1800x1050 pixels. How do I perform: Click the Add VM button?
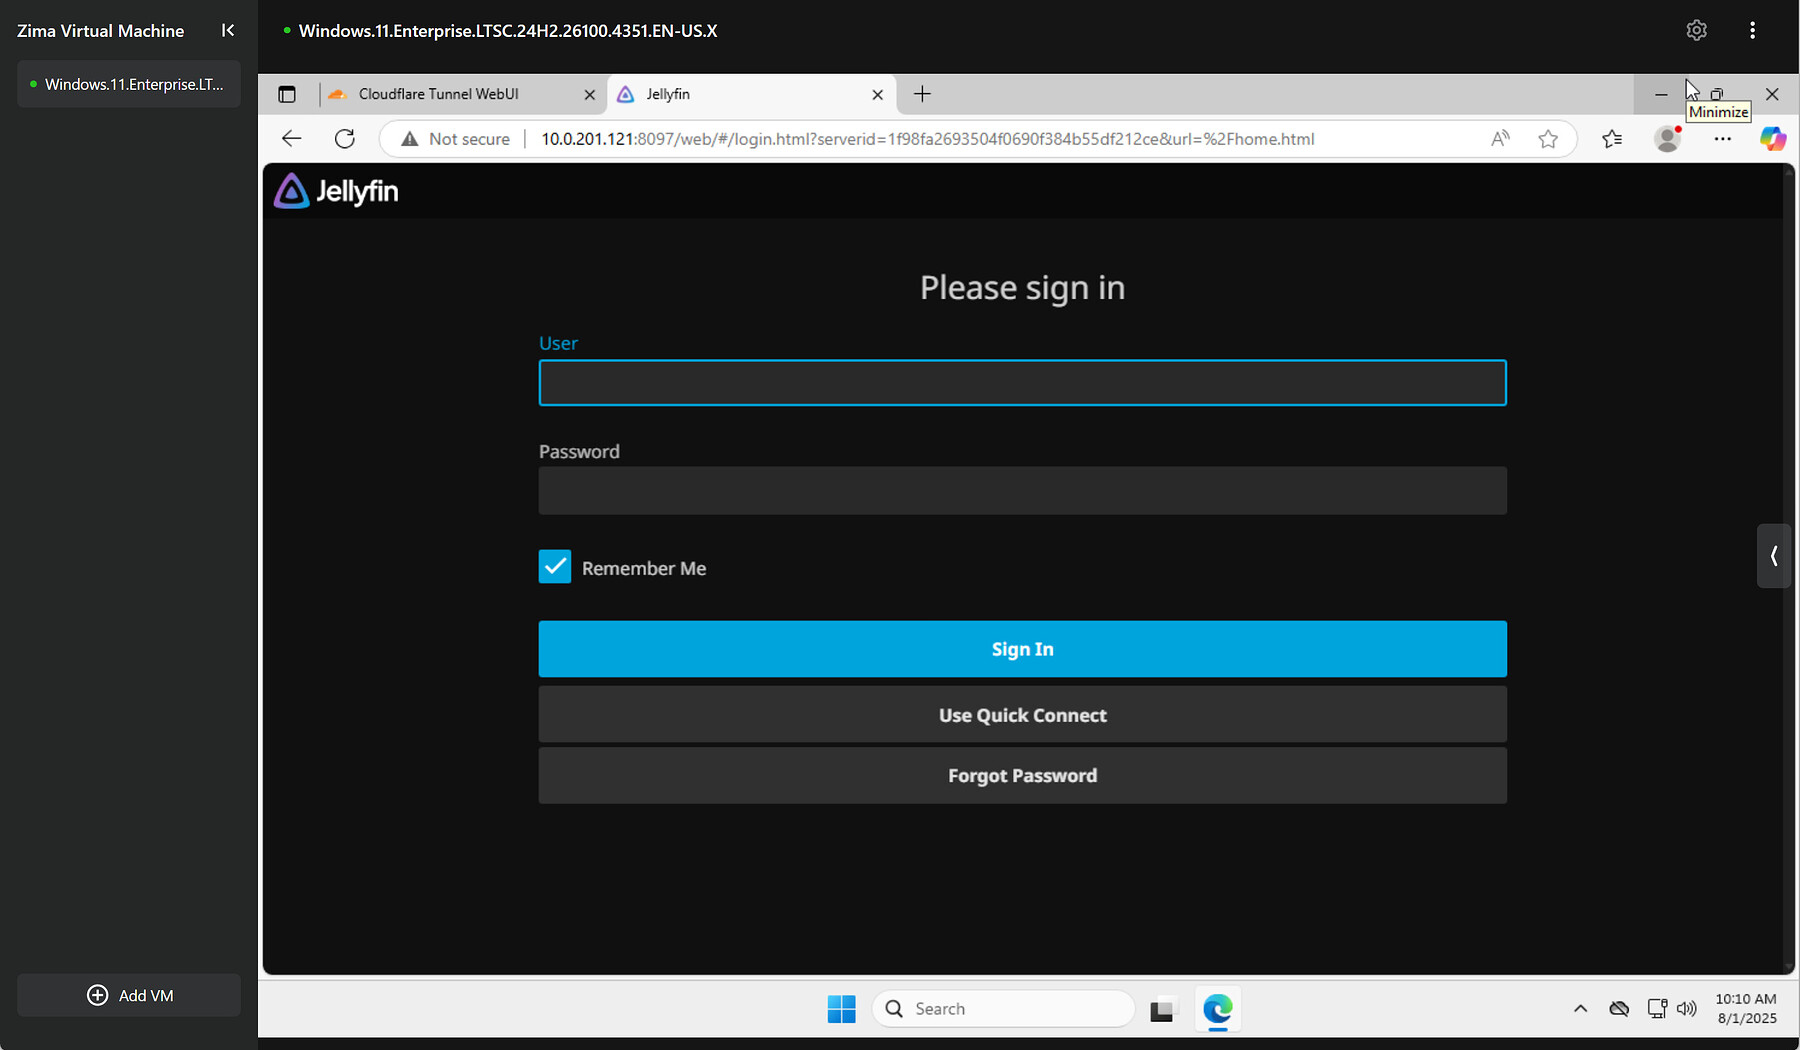pyautogui.click(x=129, y=995)
